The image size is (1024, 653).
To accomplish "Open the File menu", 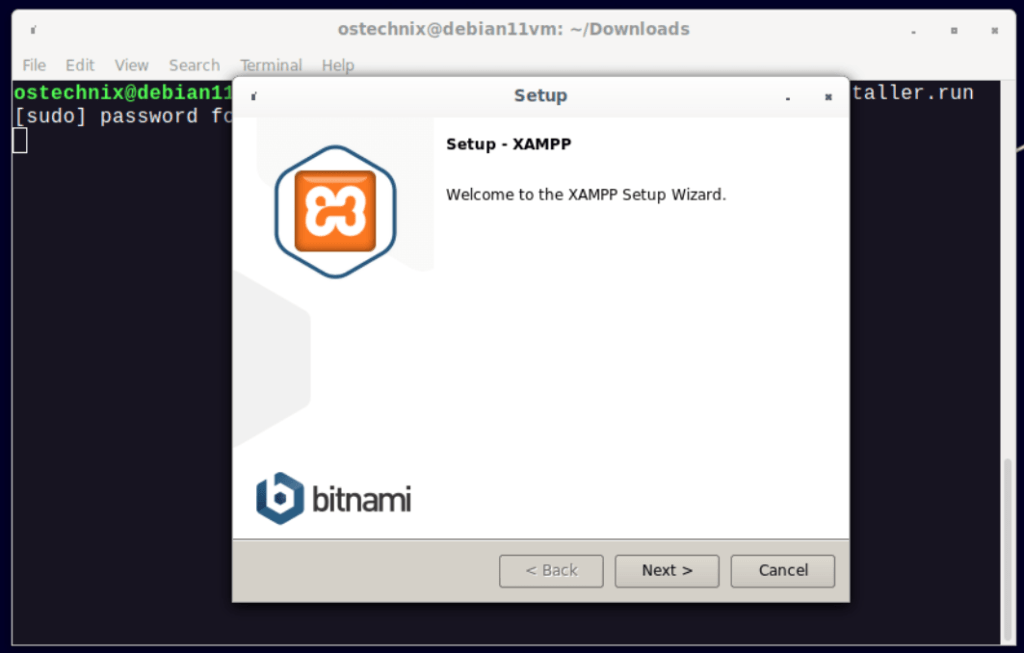I will [x=34, y=65].
